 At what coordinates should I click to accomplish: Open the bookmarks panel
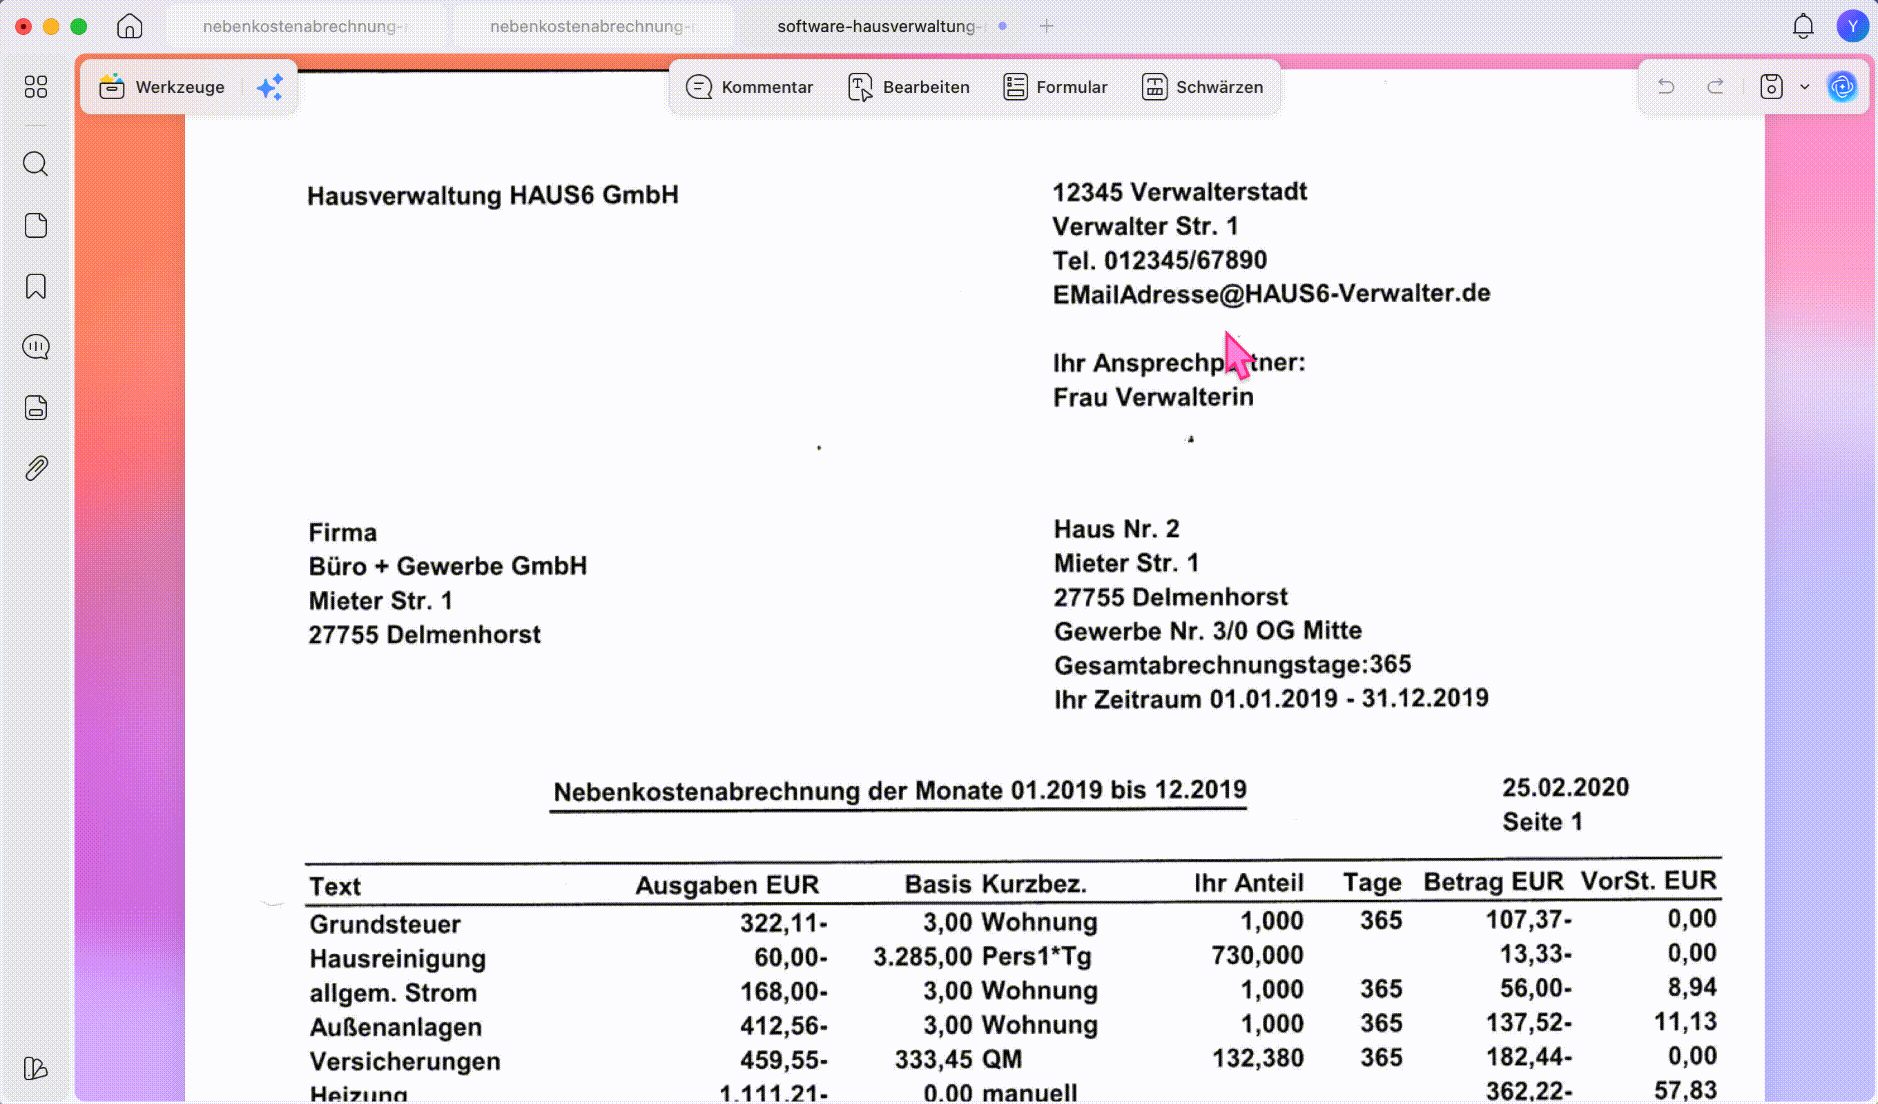coord(36,286)
